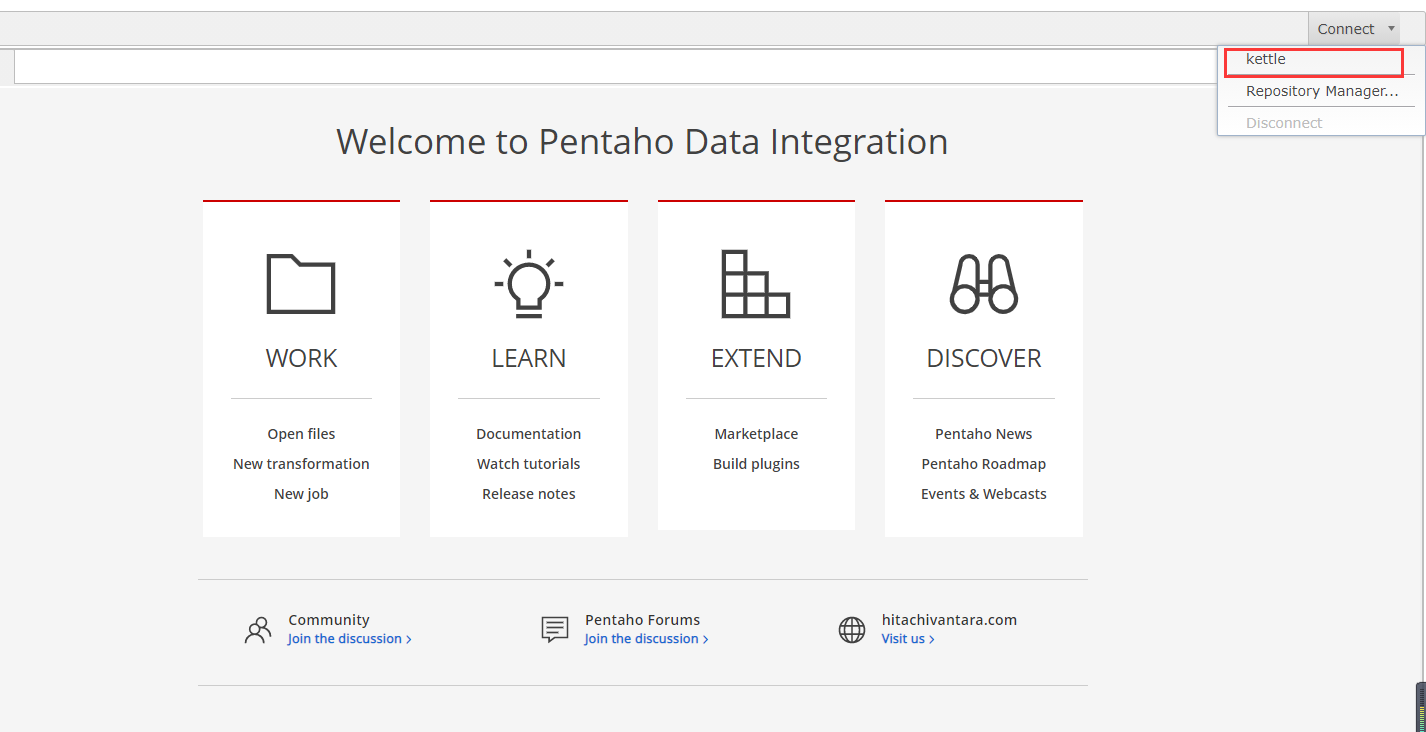Click the empty address bar field
This screenshot has width=1426, height=732.
616,66
